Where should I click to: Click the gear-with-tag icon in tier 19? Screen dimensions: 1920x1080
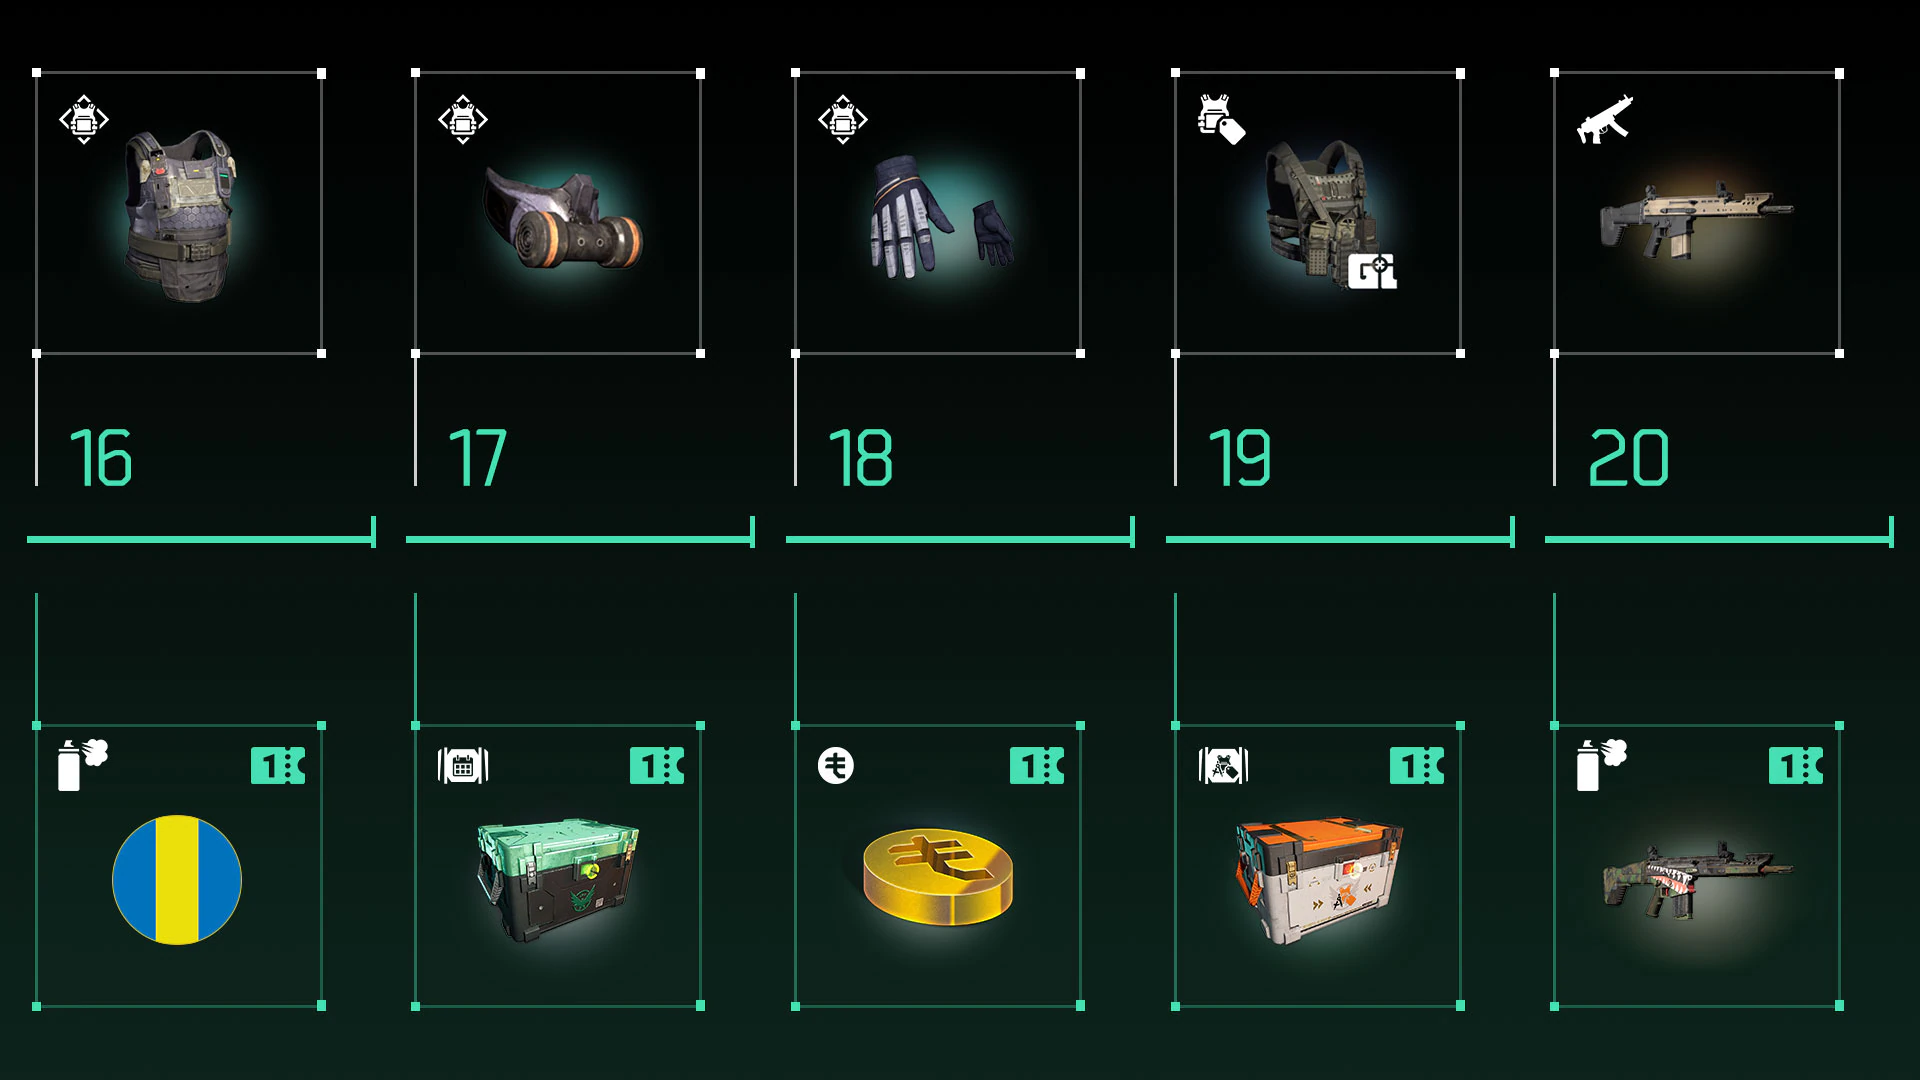pos(1221,119)
